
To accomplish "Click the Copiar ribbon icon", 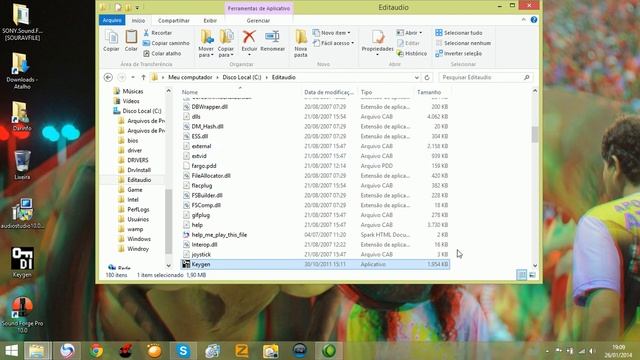I will [x=111, y=41].
